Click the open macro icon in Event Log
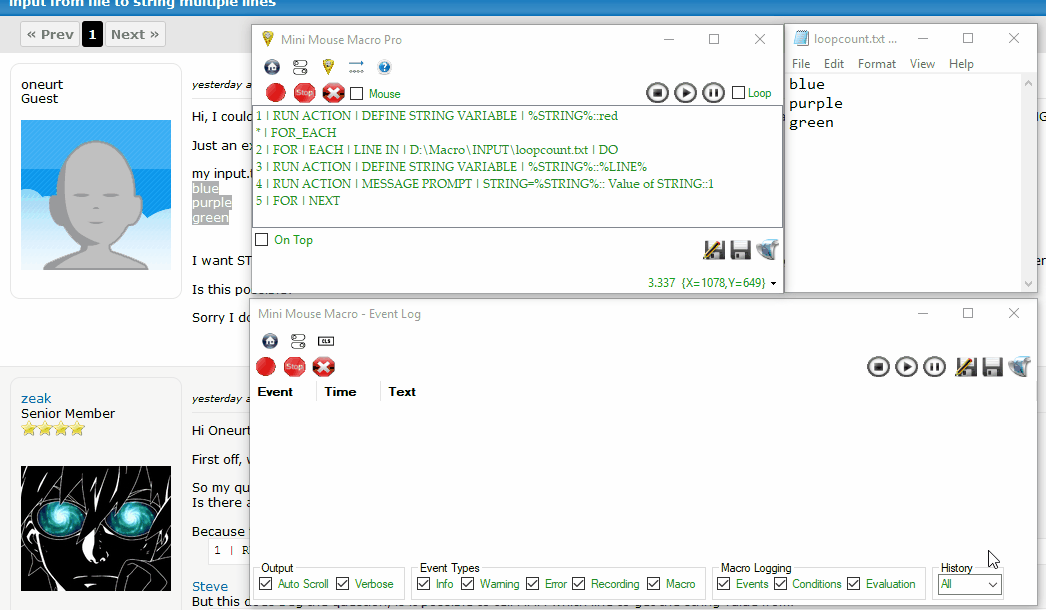 pos(1019,366)
